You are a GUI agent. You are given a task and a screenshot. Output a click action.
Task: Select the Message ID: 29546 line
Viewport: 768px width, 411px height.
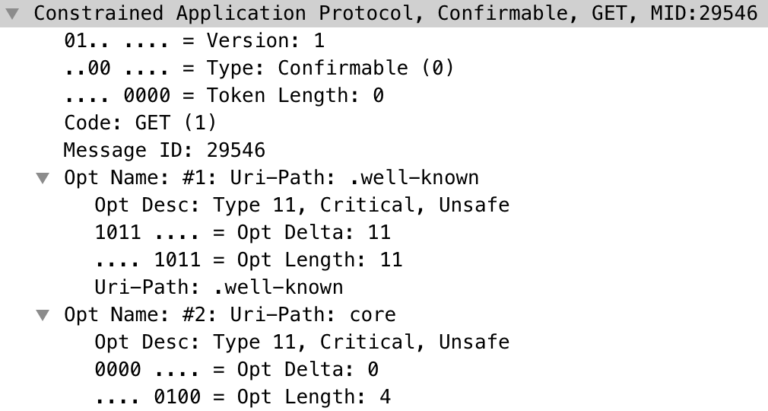click(164, 151)
